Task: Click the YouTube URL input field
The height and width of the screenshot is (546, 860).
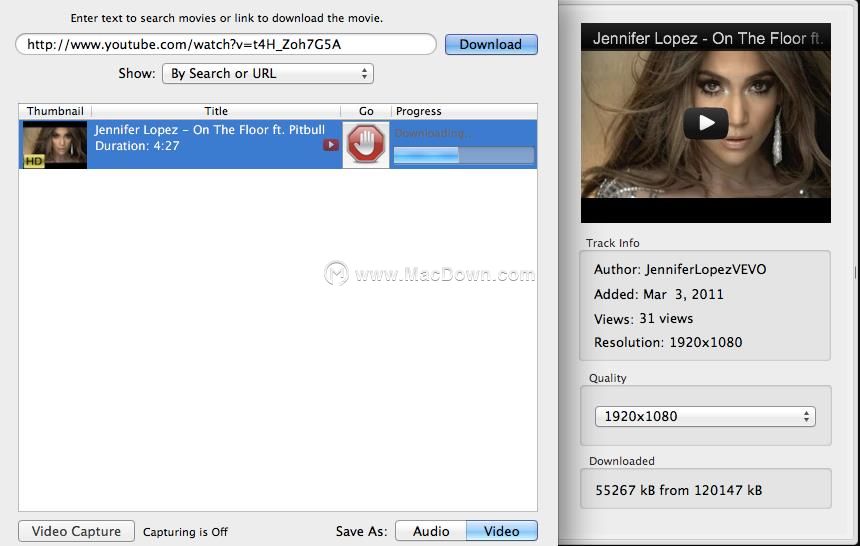Action: pyautogui.click(x=226, y=44)
